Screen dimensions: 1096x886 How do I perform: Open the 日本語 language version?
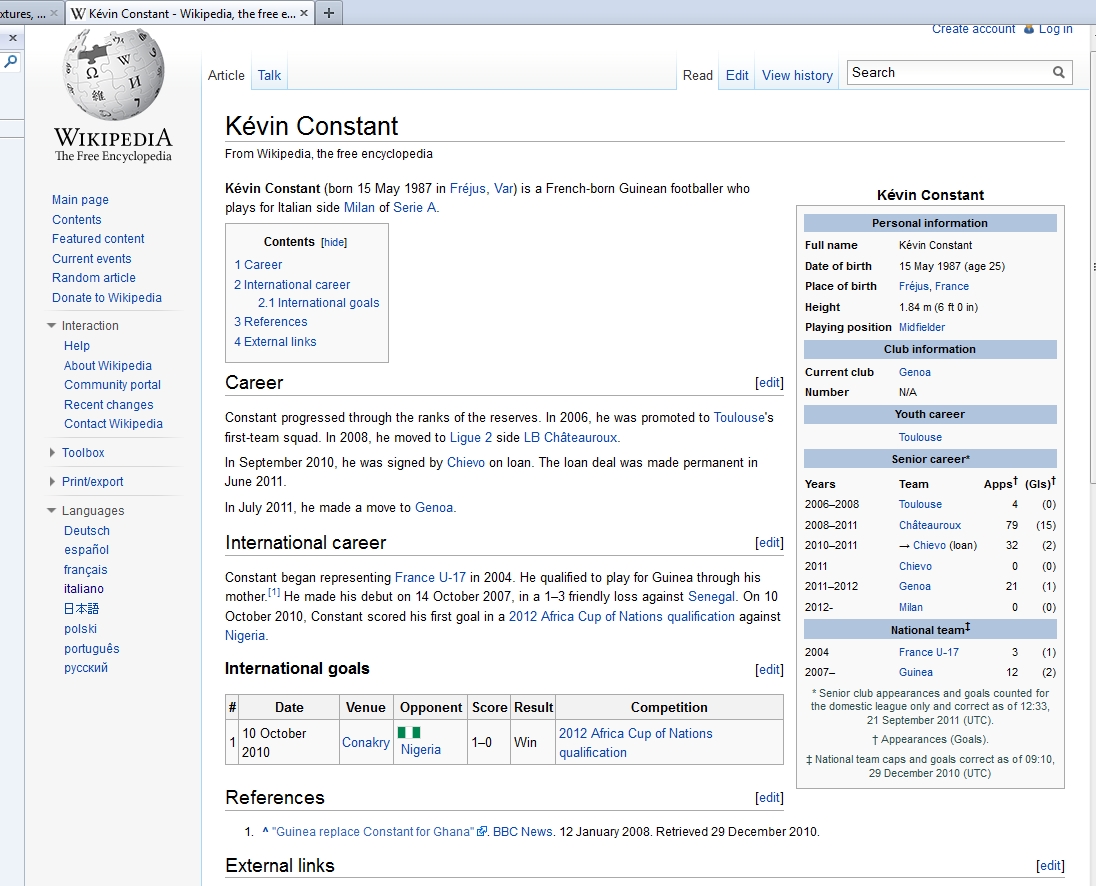point(81,609)
